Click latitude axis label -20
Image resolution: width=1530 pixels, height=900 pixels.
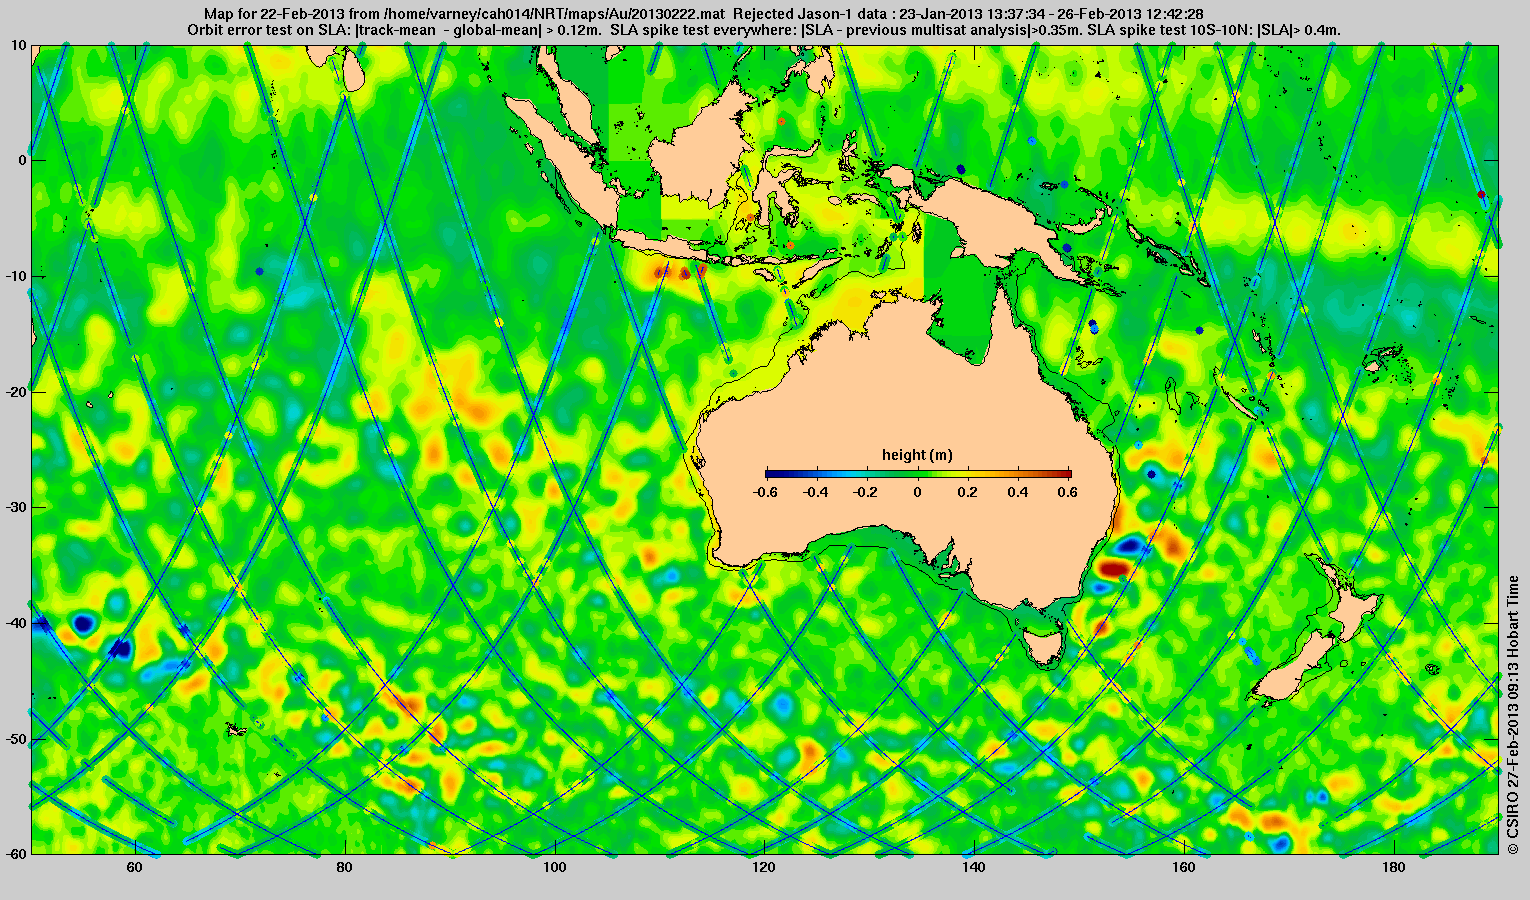15,392
